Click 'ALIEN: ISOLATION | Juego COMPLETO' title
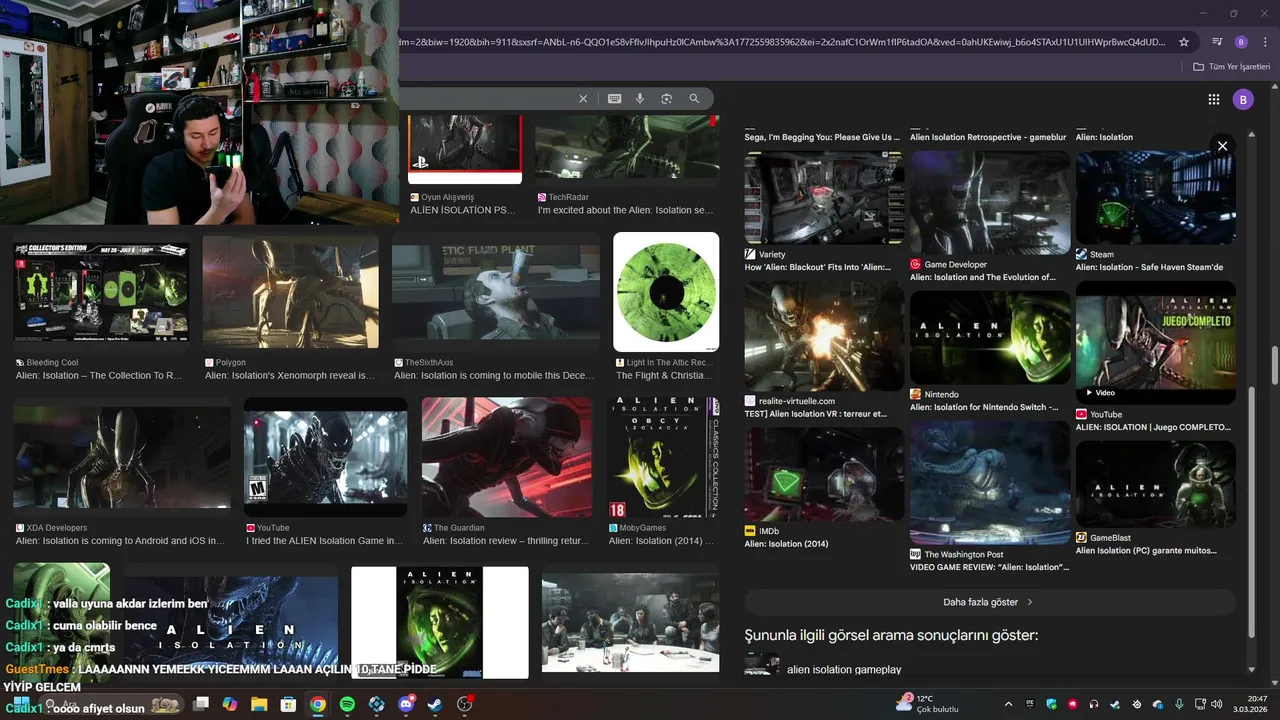1280x720 pixels. point(1153,427)
